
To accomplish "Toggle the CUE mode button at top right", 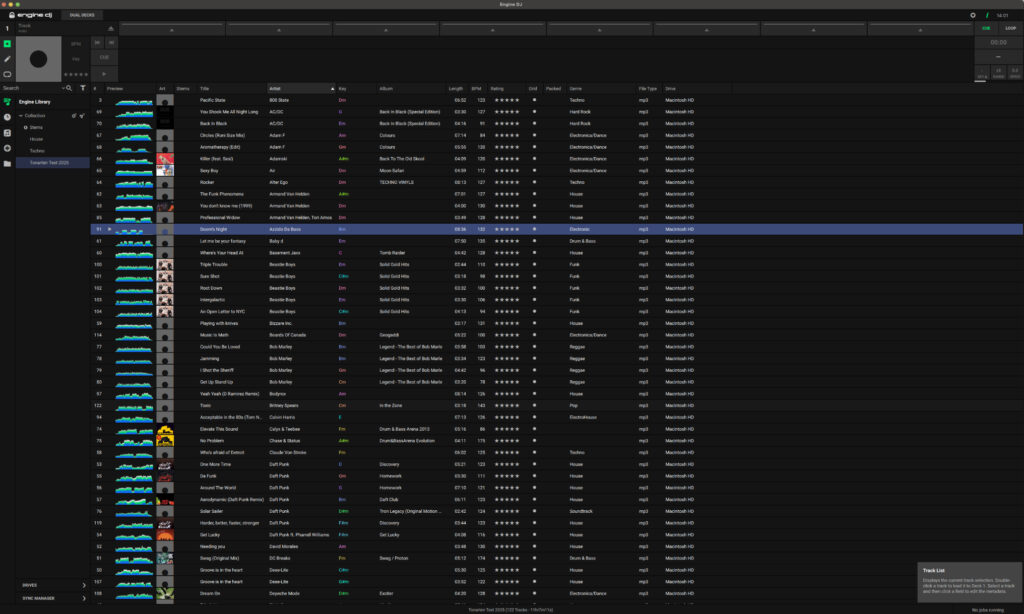I will 985,28.
